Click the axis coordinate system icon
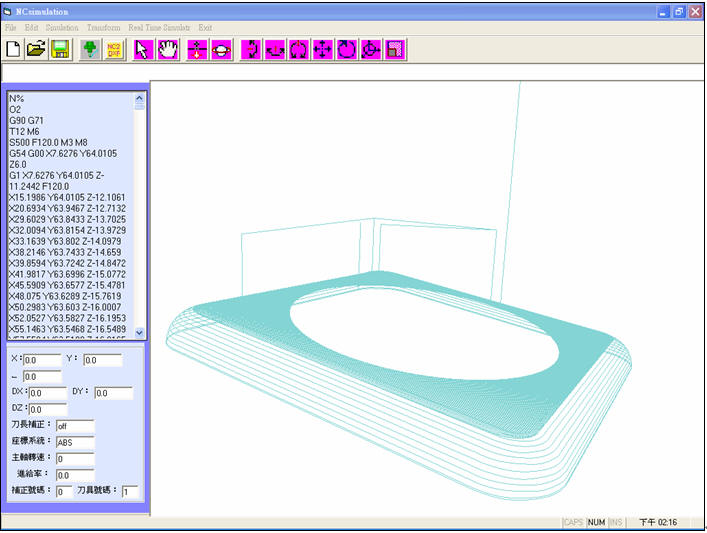This screenshot has width=707, height=533. [371, 49]
